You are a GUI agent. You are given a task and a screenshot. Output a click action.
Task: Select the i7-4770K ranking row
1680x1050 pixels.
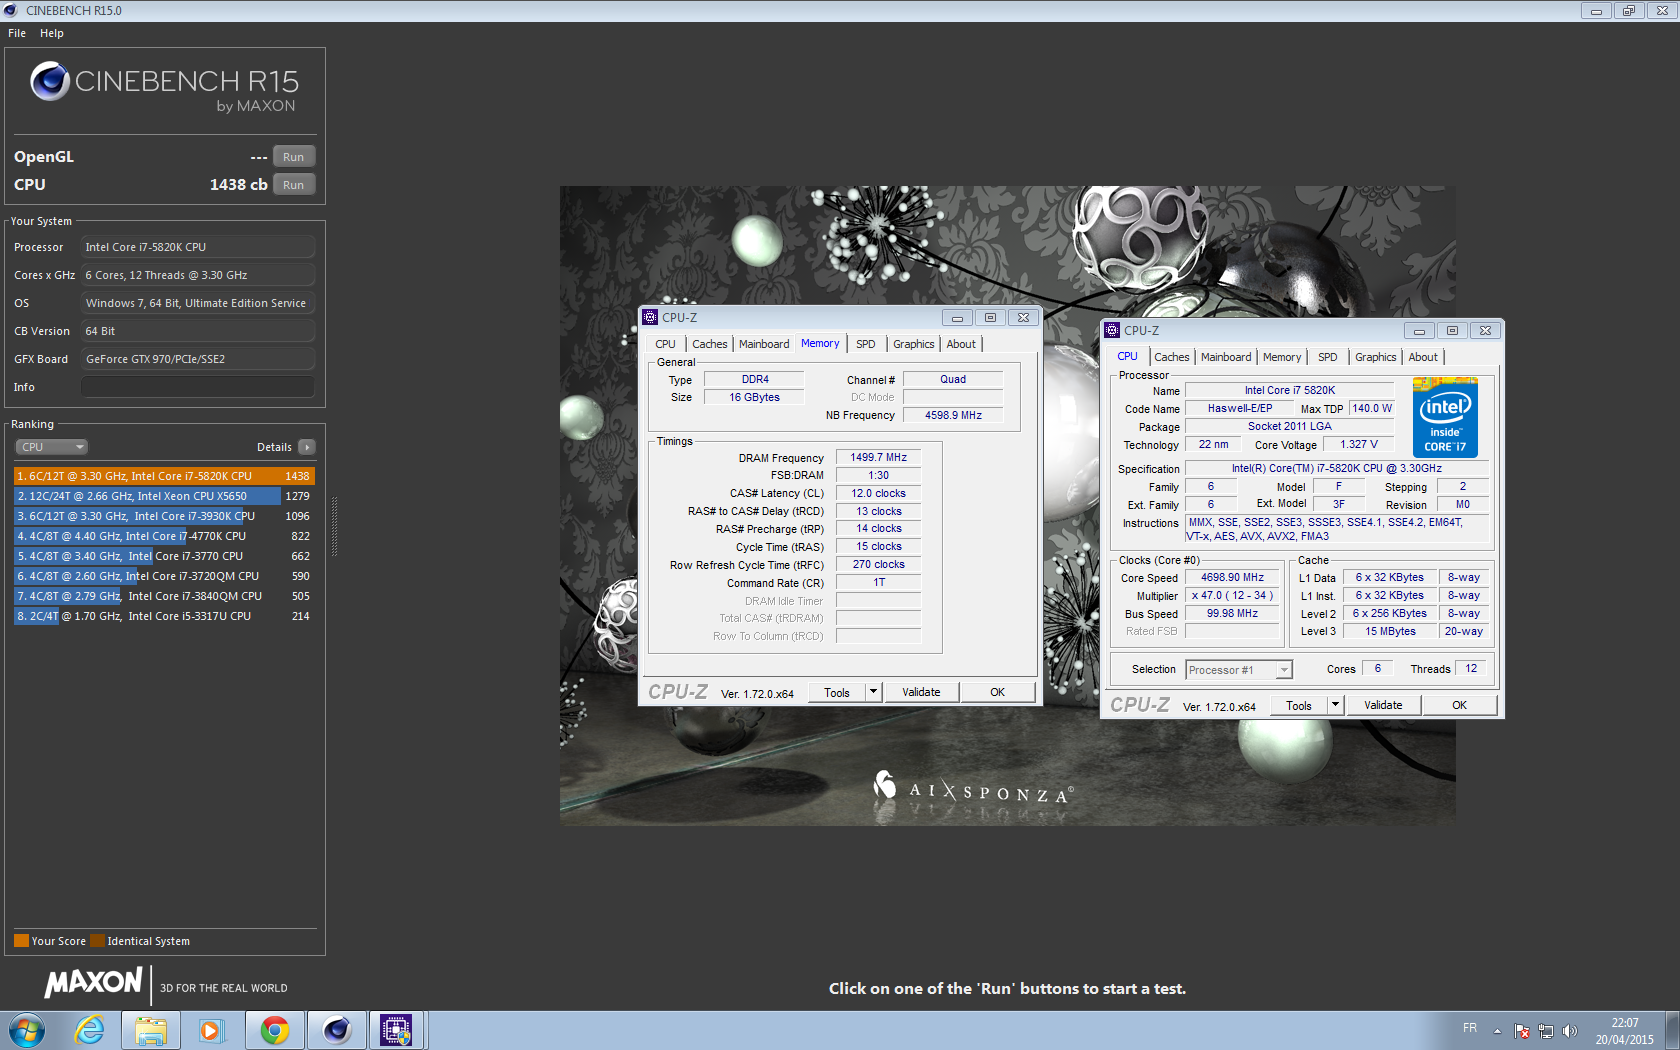pyautogui.click(x=164, y=536)
